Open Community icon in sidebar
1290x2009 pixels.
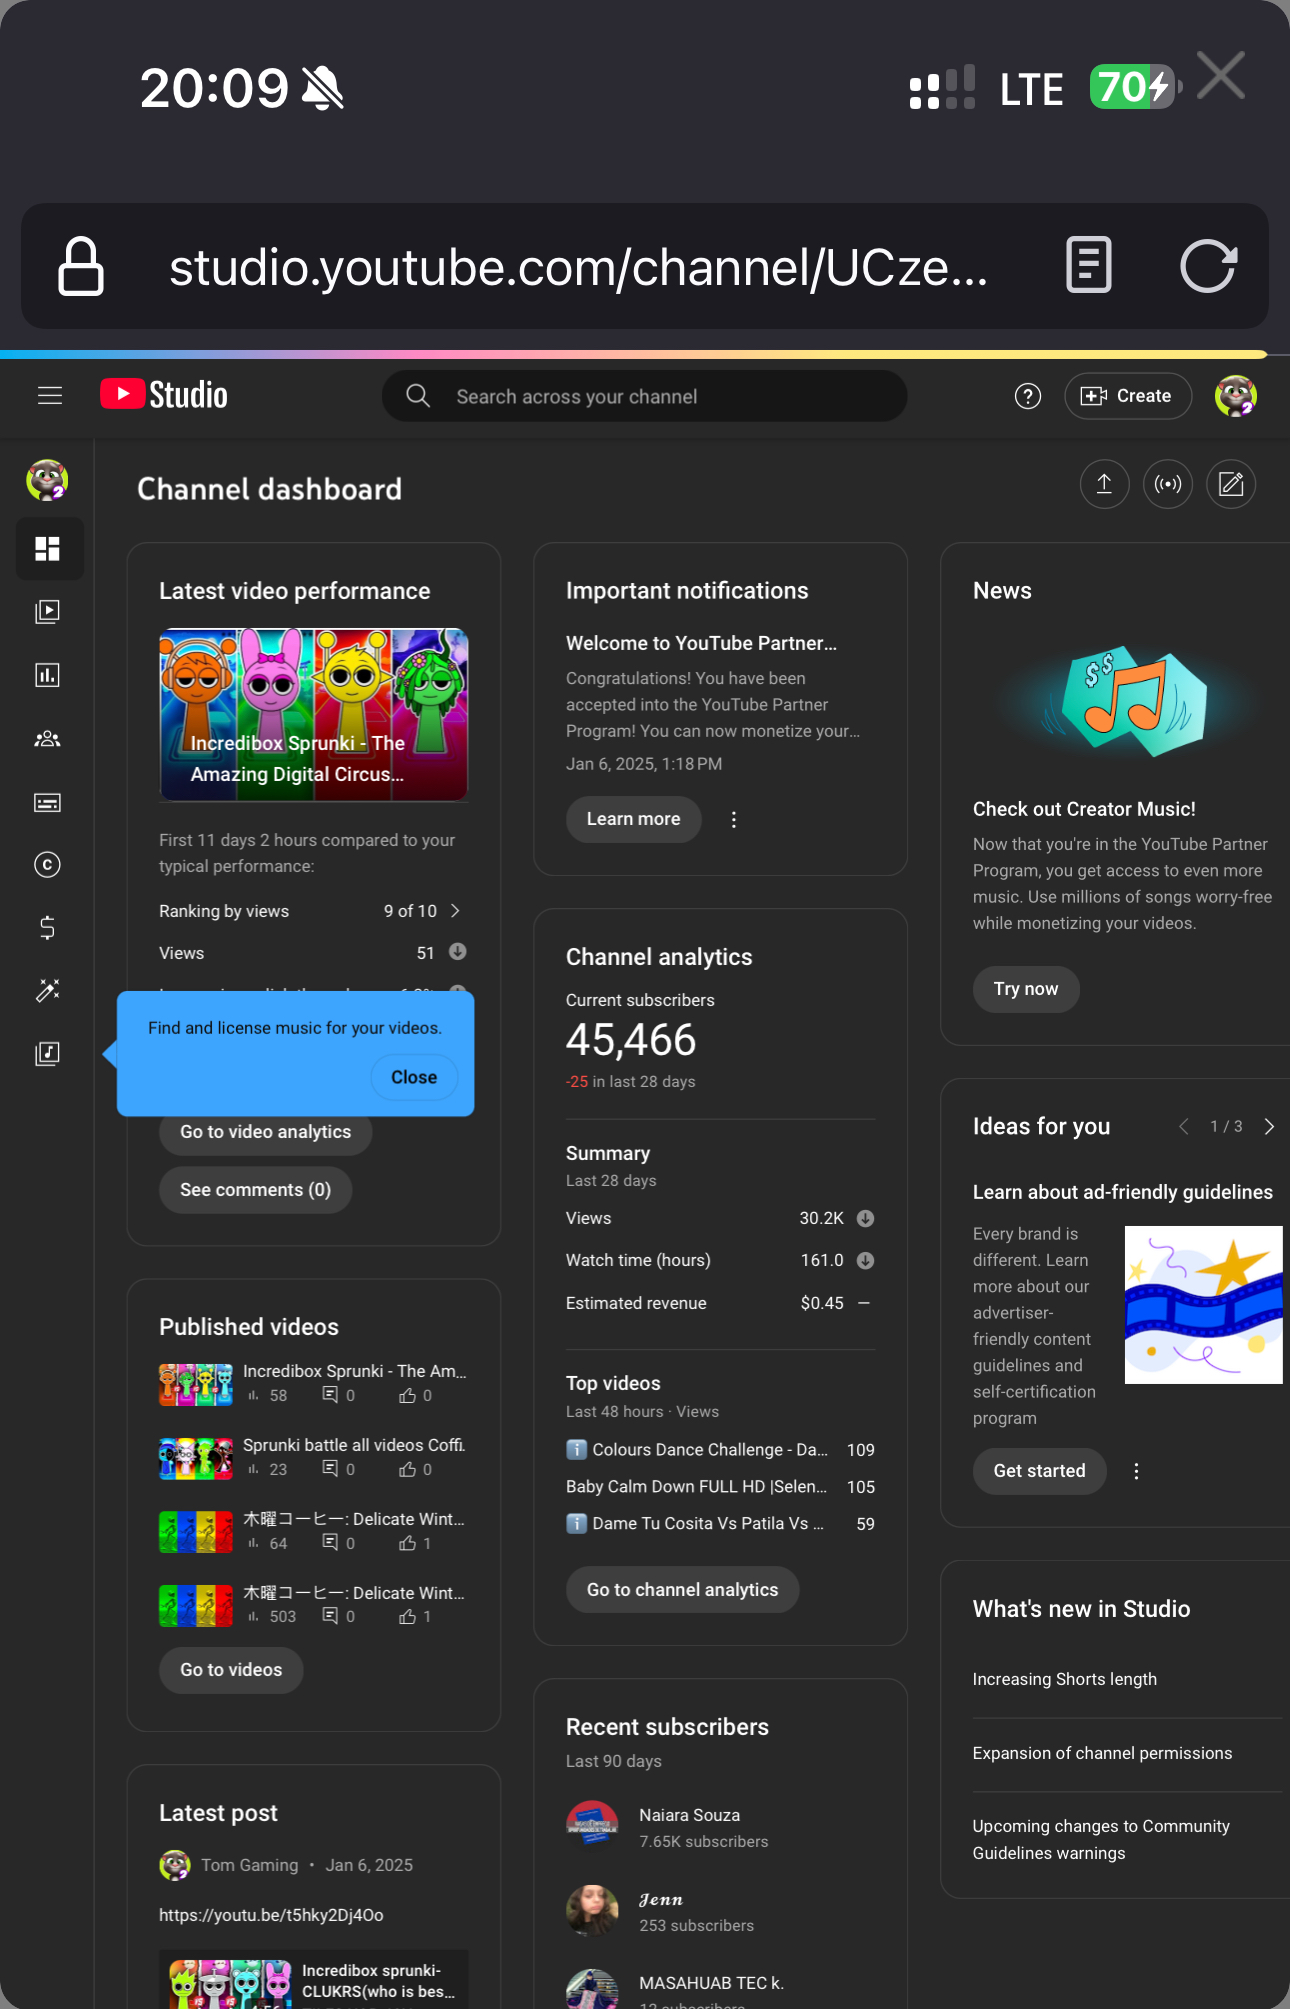click(47, 739)
